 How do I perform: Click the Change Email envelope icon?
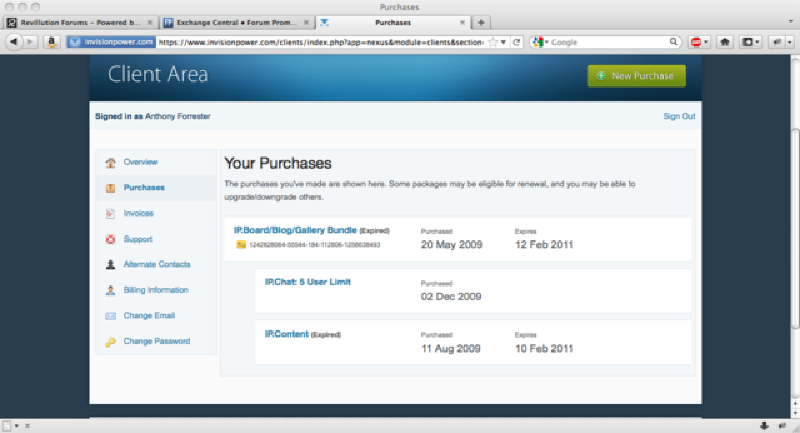tap(110, 316)
